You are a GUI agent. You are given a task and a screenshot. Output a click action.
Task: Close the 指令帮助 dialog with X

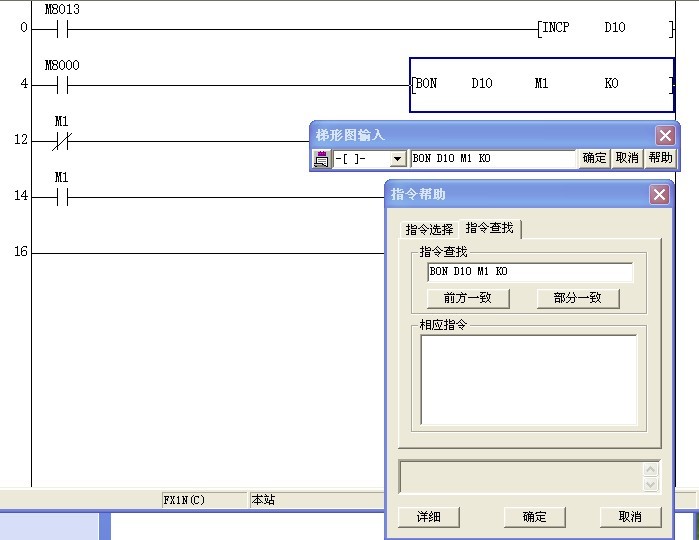pyautogui.click(x=659, y=195)
